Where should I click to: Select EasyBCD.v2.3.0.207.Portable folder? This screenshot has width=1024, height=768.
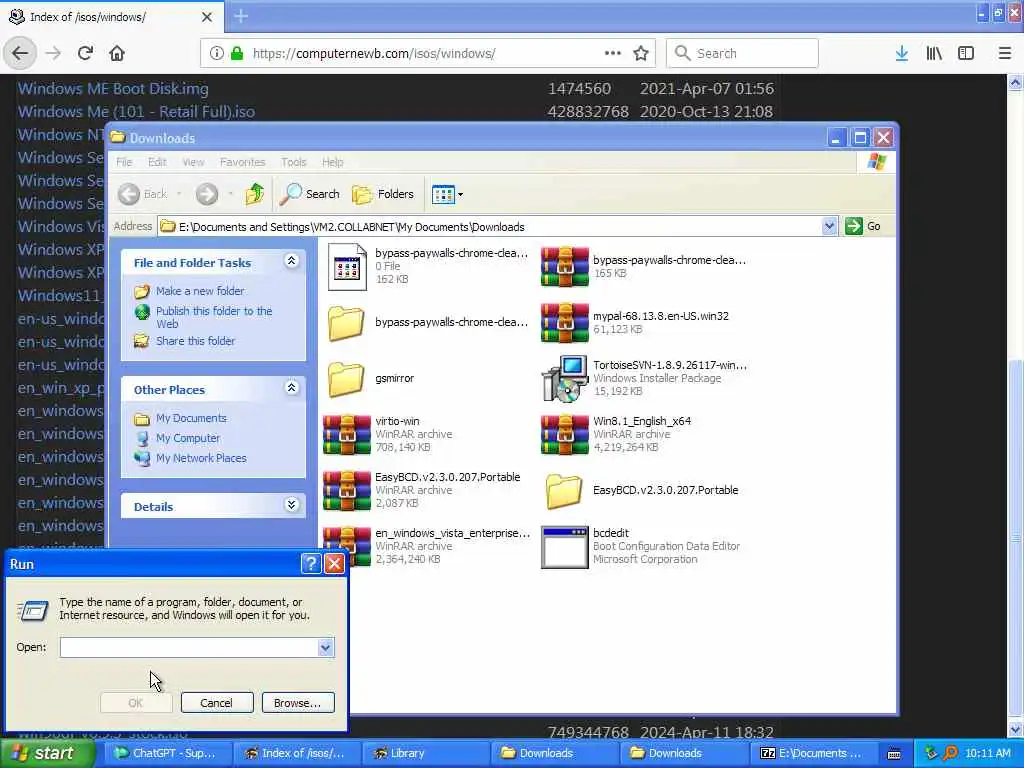640,490
